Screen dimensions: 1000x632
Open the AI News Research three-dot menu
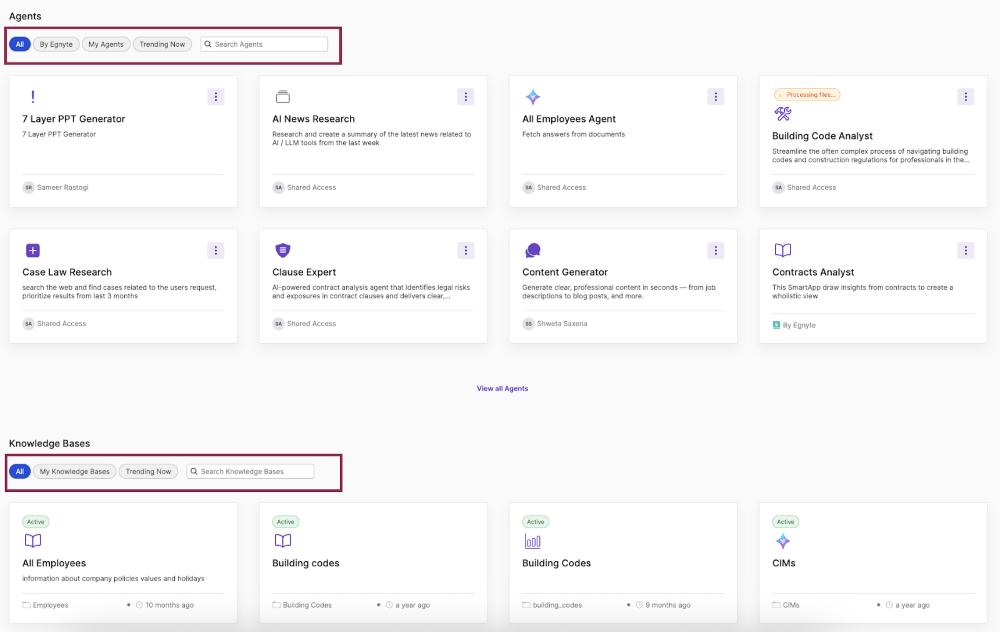tap(465, 97)
